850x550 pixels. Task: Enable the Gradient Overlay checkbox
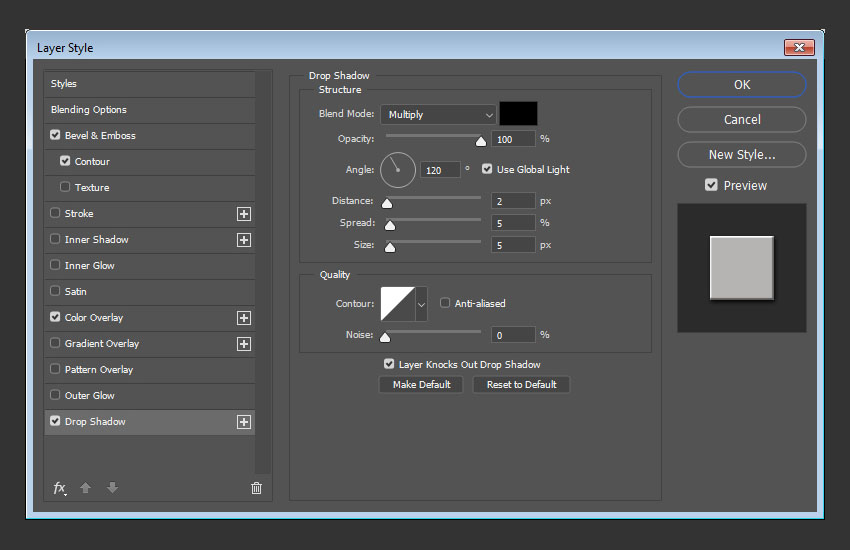coord(55,343)
